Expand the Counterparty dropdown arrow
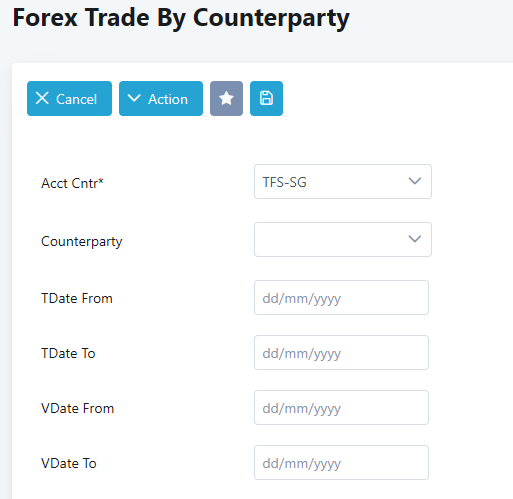The image size is (513, 499). tap(415, 239)
